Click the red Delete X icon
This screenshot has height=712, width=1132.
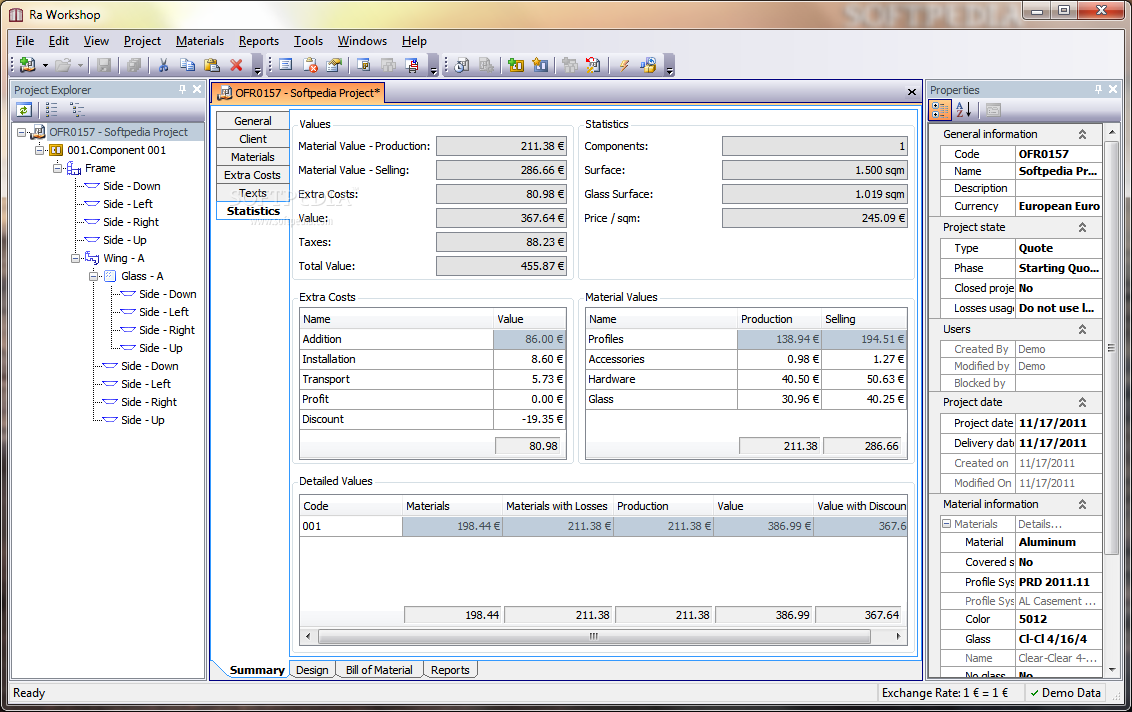[x=236, y=65]
